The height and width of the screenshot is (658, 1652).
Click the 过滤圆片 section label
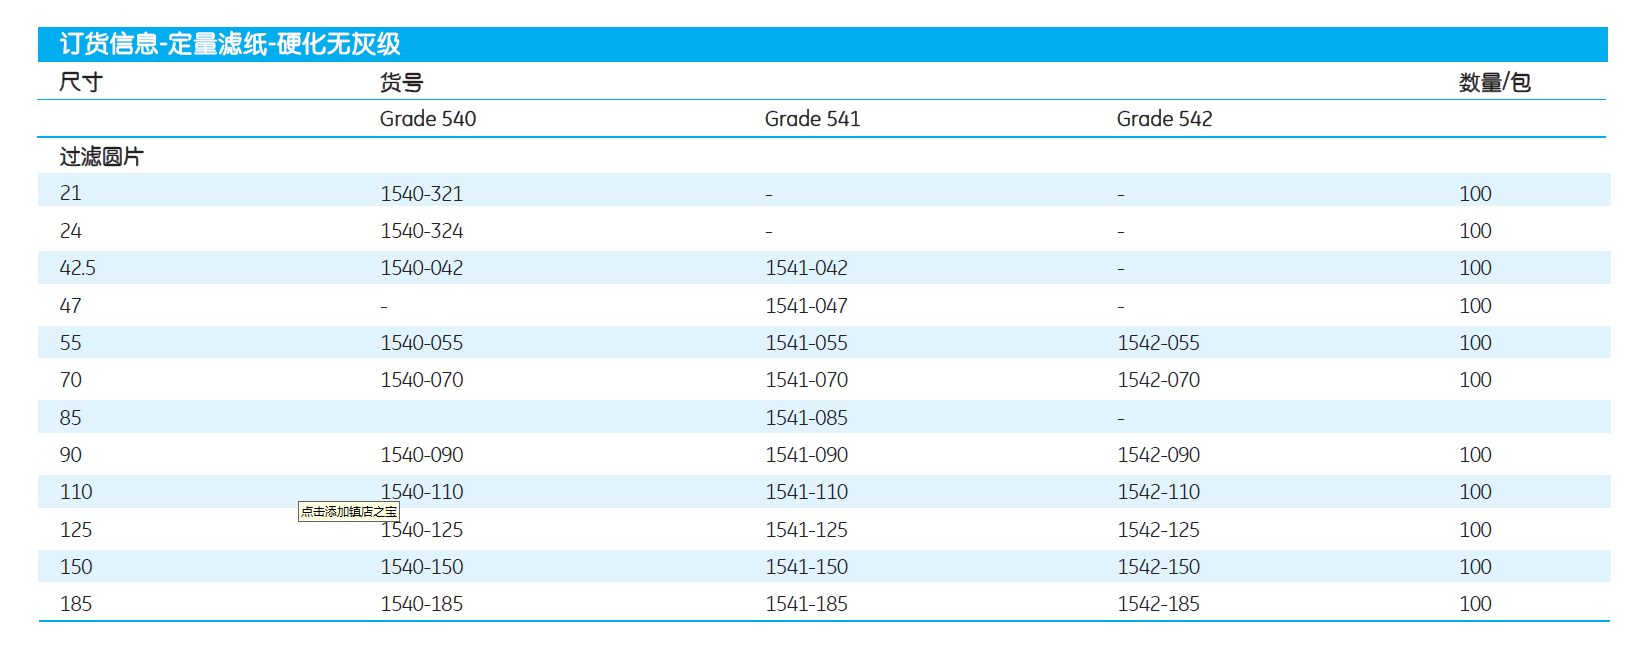(101, 157)
